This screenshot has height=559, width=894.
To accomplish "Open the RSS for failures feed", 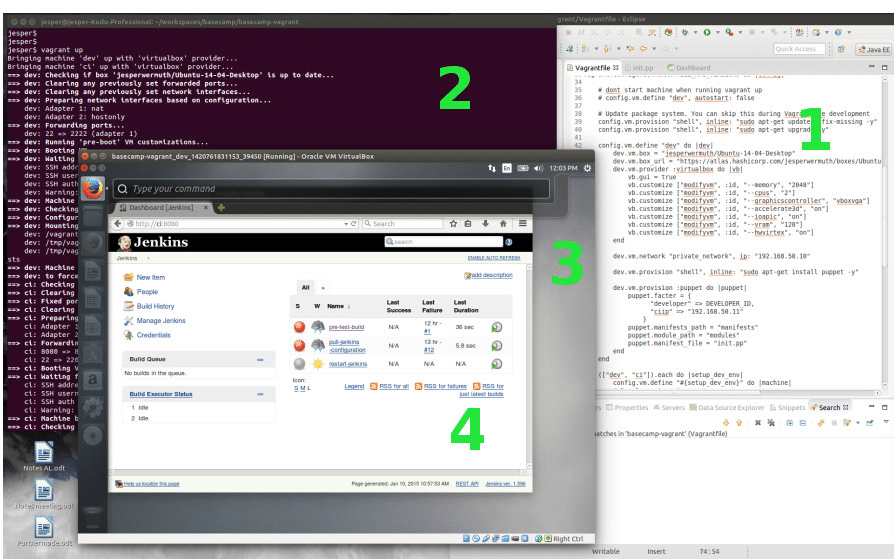I will pos(445,386).
